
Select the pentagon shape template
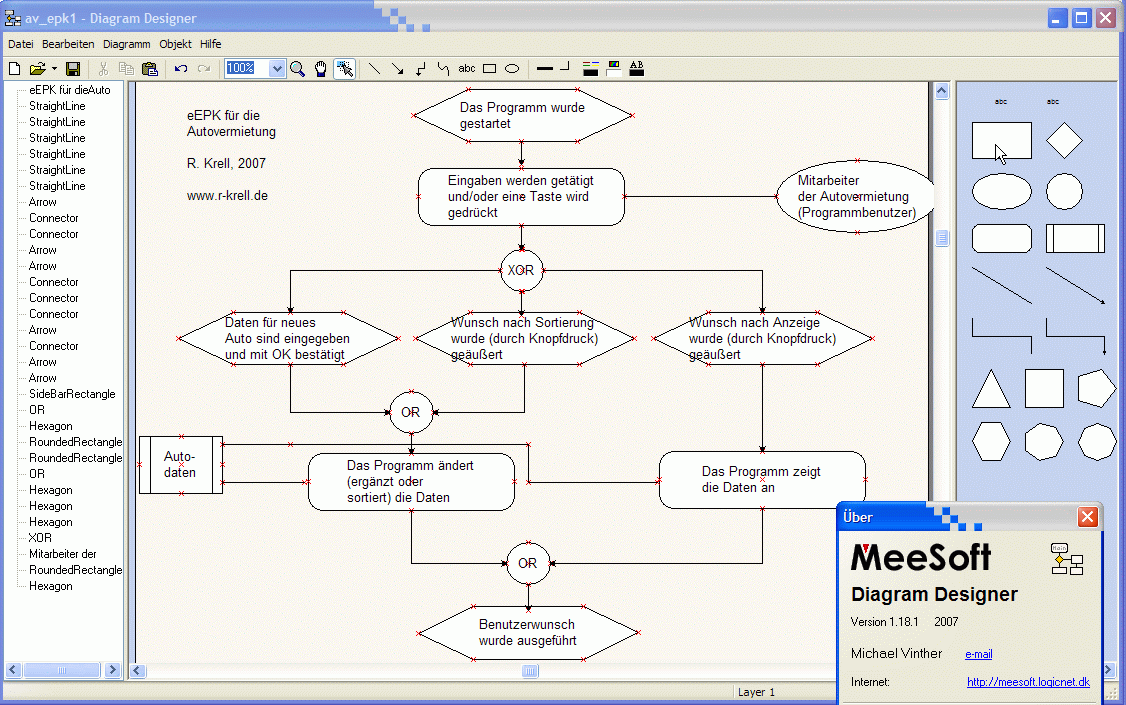point(1097,388)
